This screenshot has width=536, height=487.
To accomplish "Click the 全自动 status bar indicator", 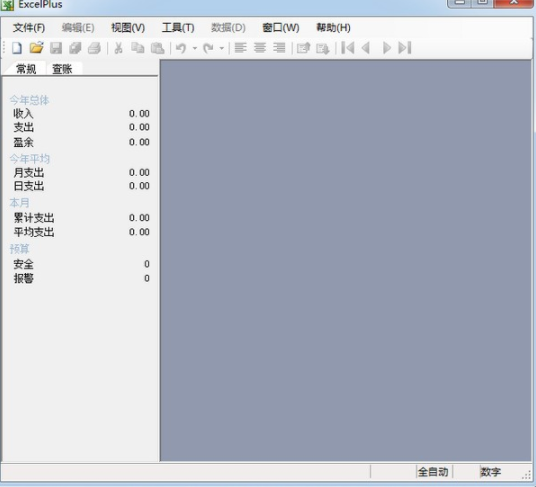I will (x=433, y=472).
